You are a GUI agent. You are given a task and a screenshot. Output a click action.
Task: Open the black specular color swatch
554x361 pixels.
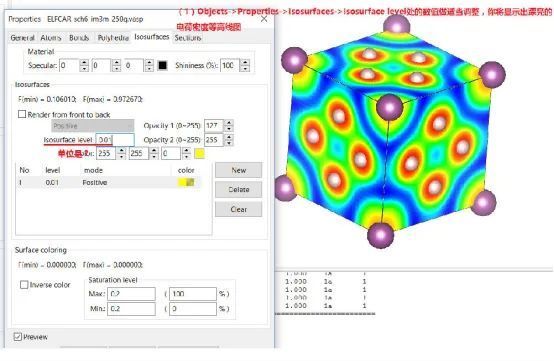[162, 65]
